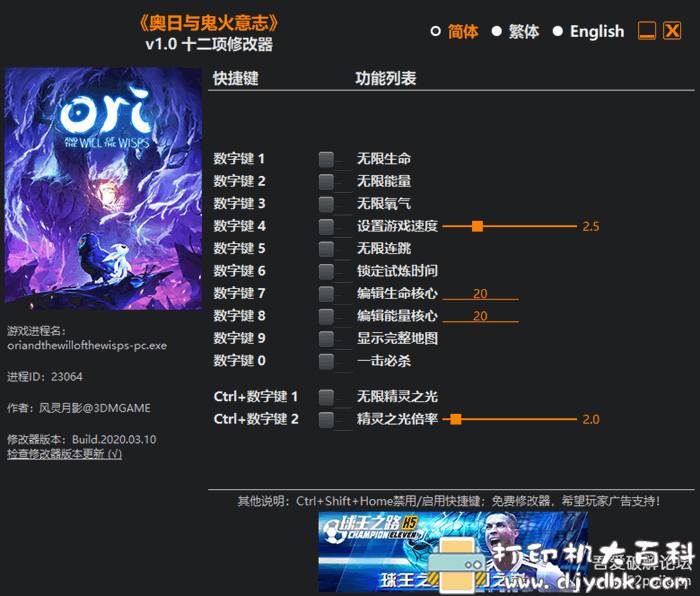Toggle 无限能量 cheat switch
This screenshot has width=700, height=596.
(326, 181)
